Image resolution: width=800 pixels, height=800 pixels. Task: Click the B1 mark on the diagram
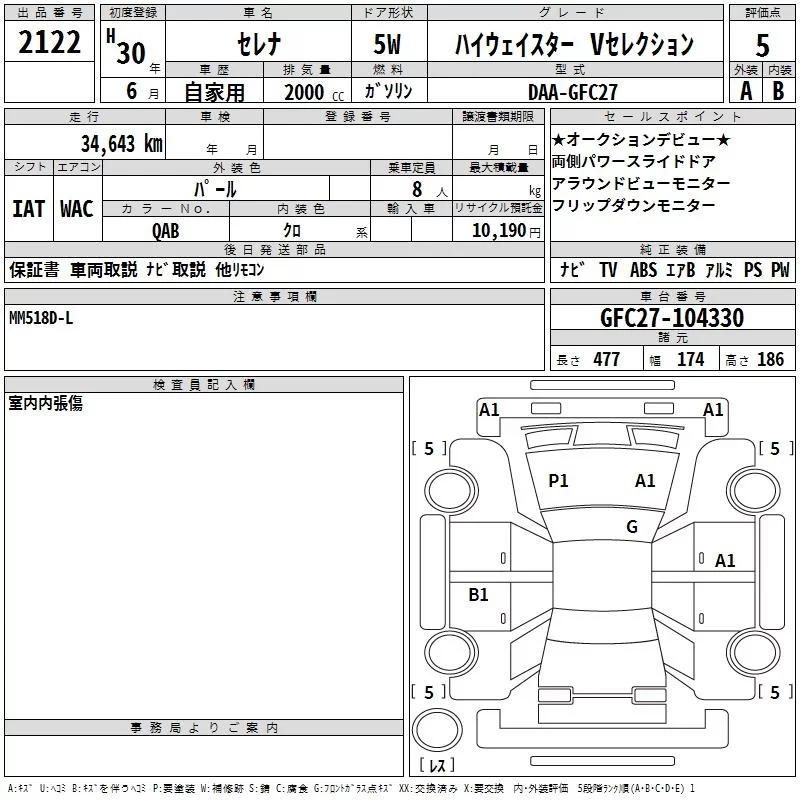pos(478,594)
